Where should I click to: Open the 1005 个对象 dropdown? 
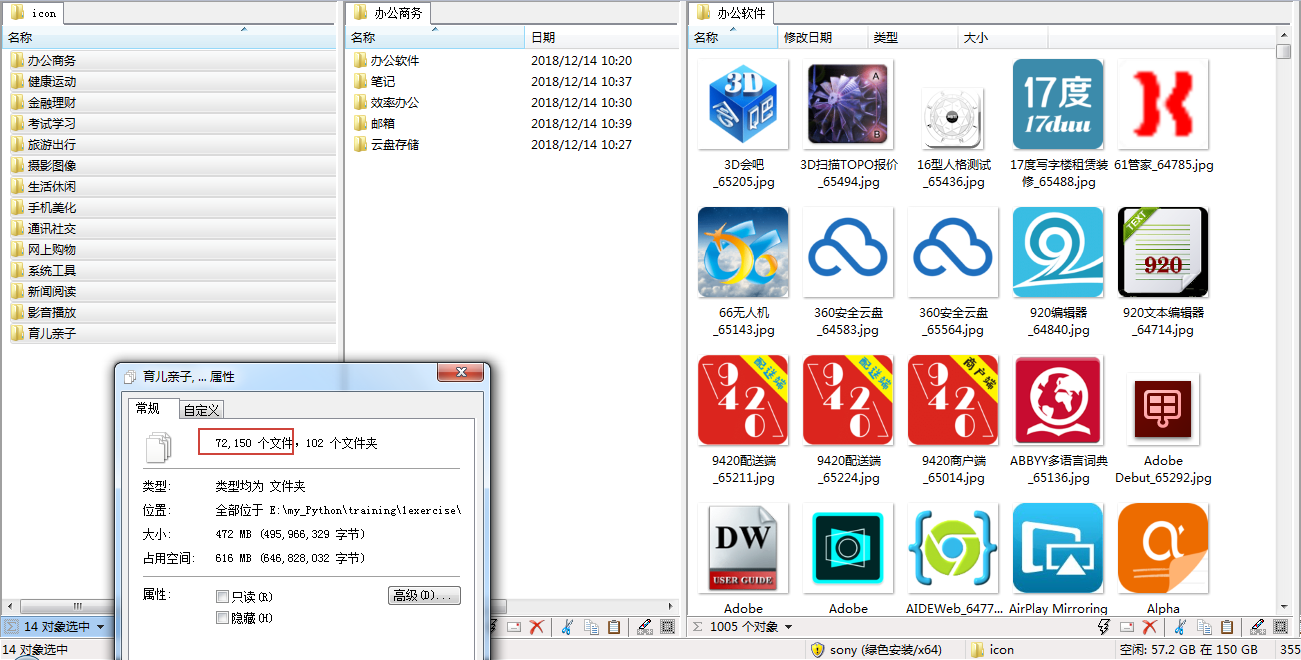(x=742, y=627)
